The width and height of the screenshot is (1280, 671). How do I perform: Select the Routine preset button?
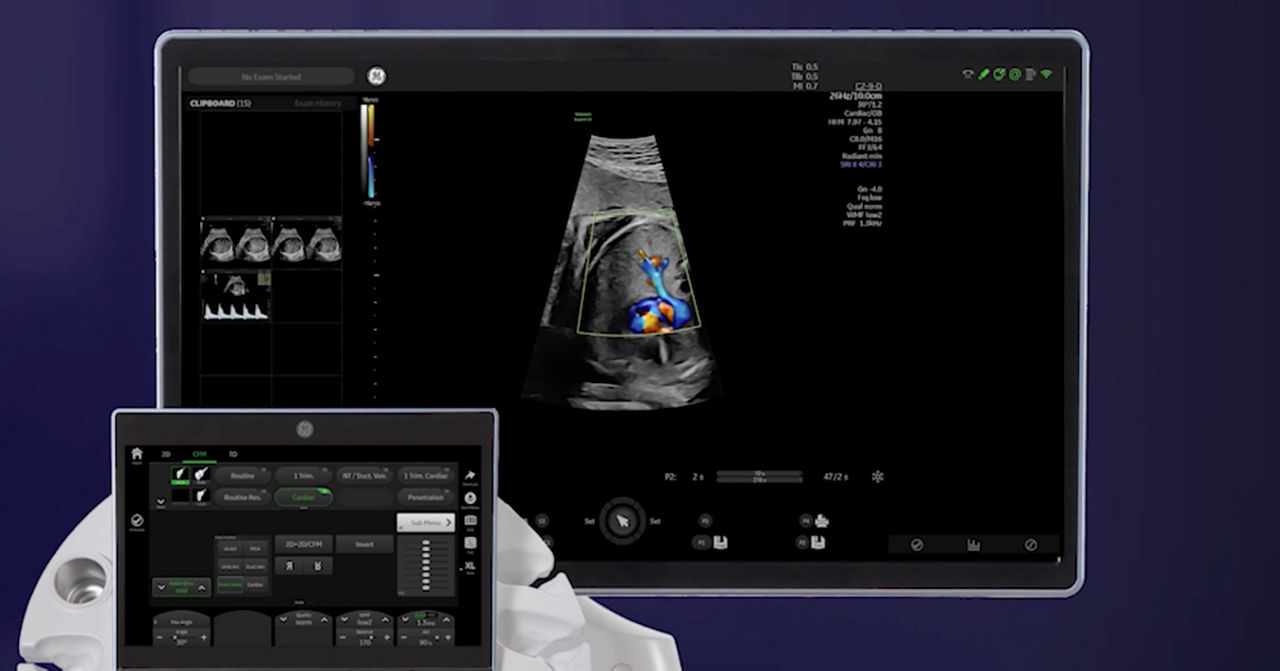[242, 475]
